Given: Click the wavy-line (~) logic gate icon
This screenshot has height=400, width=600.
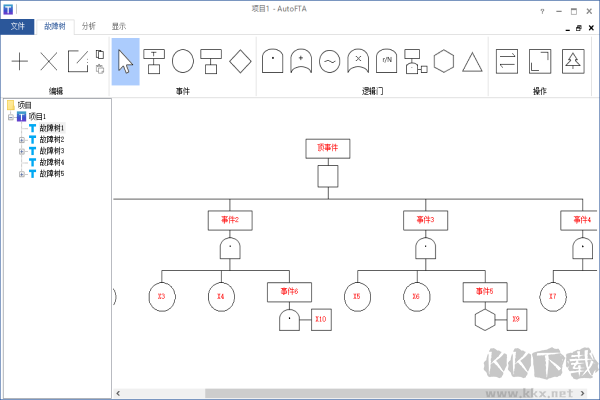Looking at the screenshot, I should click(x=329, y=61).
